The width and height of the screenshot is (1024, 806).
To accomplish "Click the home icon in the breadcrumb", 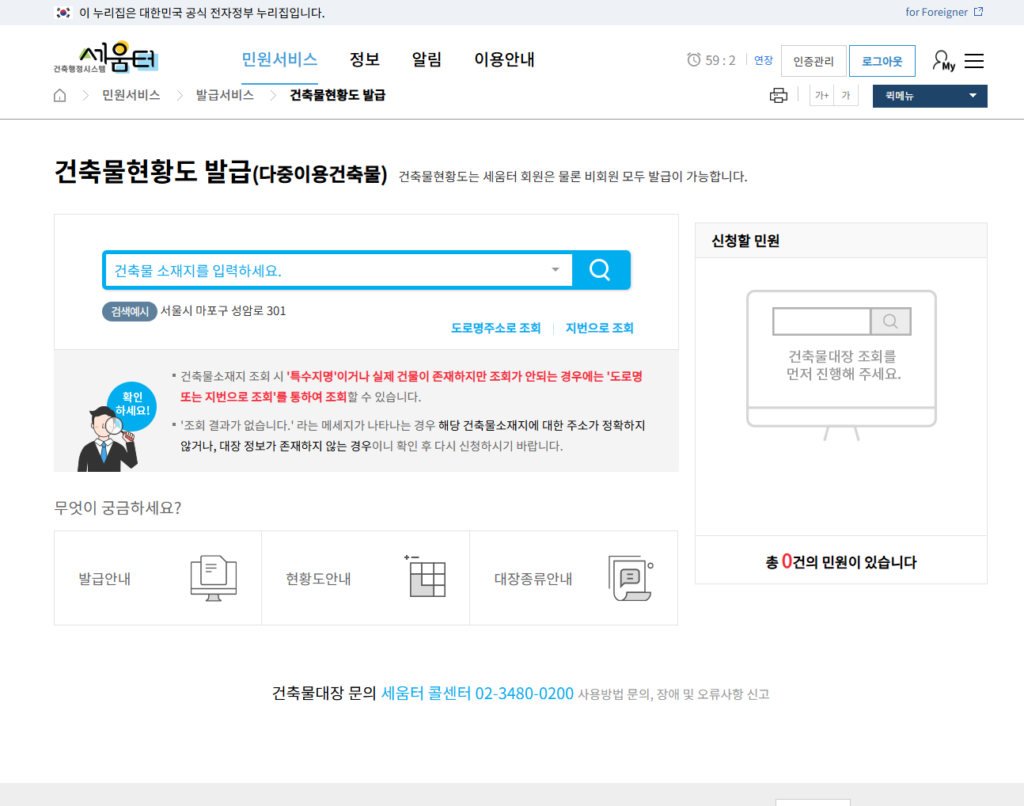I will [x=59, y=95].
